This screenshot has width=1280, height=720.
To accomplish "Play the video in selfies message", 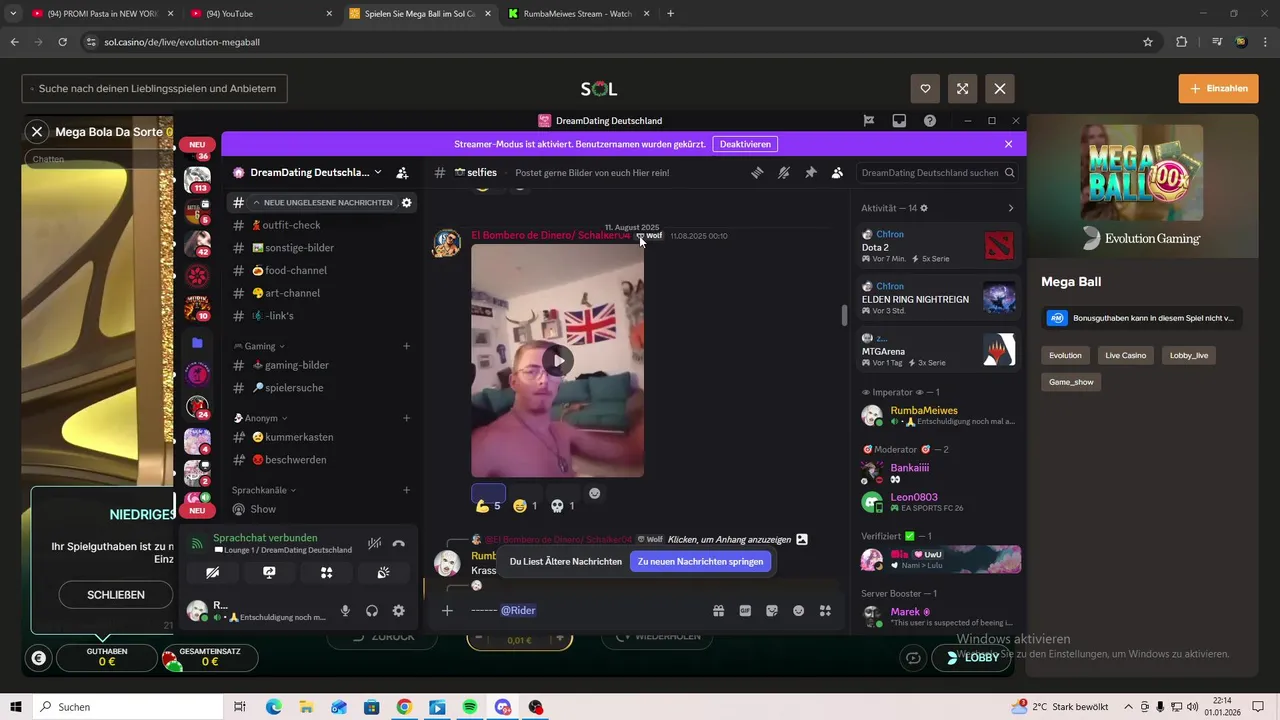I will pos(558,361).
